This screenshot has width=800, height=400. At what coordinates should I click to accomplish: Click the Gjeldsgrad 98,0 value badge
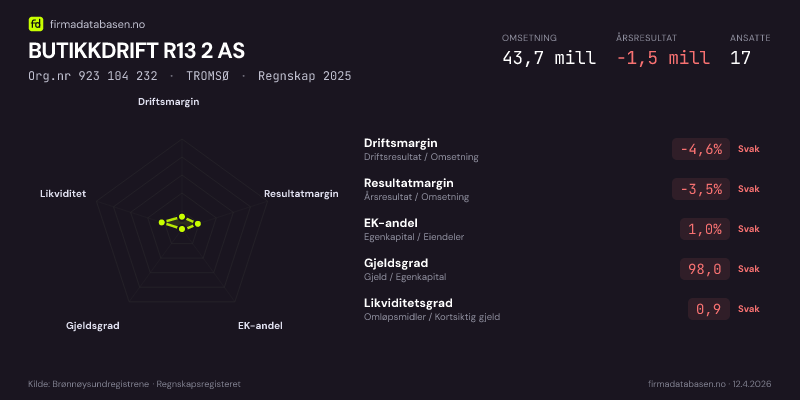pos(705,269)
